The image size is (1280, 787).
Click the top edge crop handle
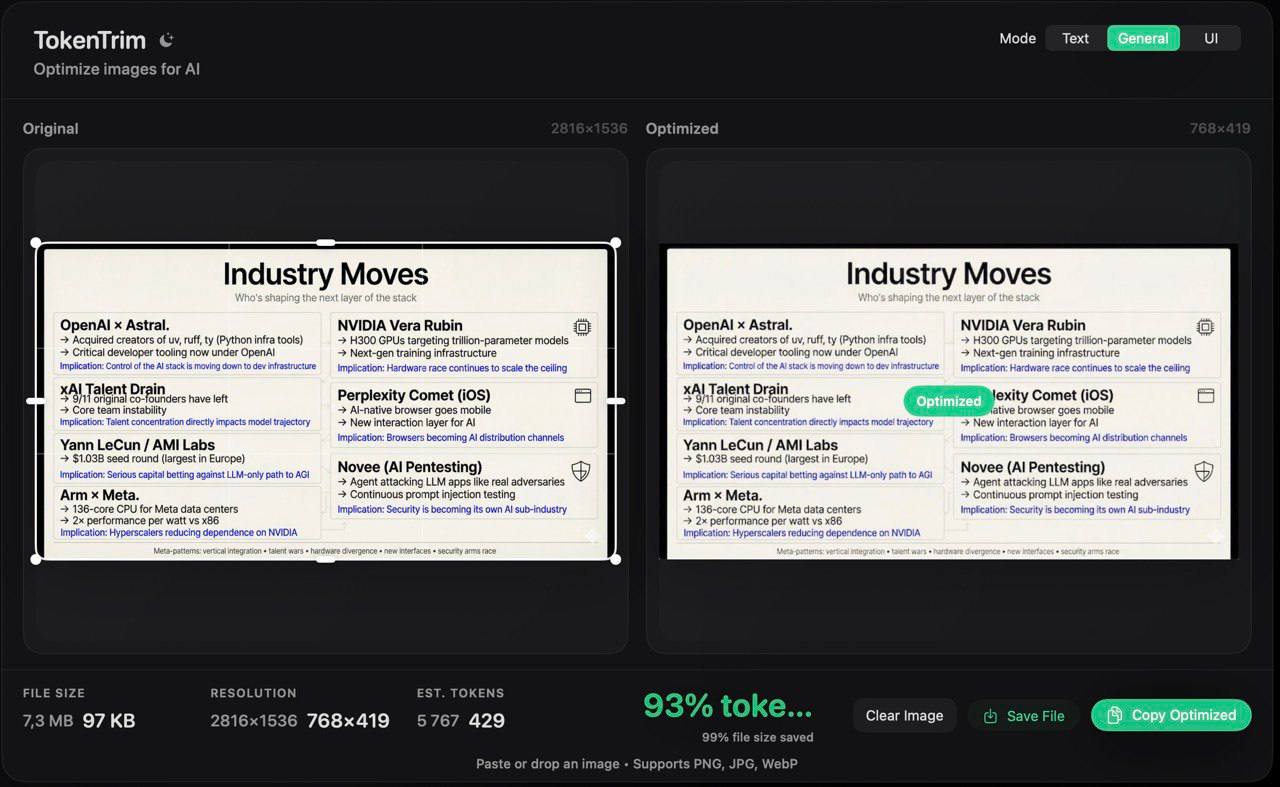tap(326, 243)
